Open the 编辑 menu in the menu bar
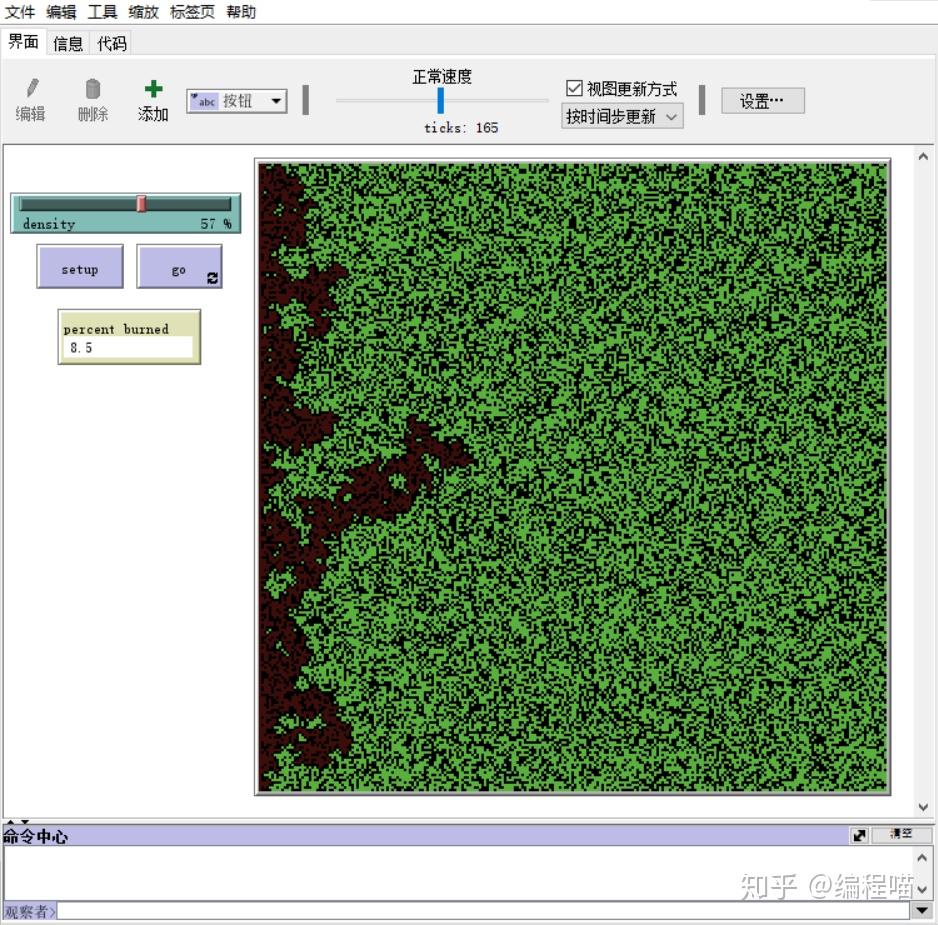The image size is (938, 925). coord(61,12)
